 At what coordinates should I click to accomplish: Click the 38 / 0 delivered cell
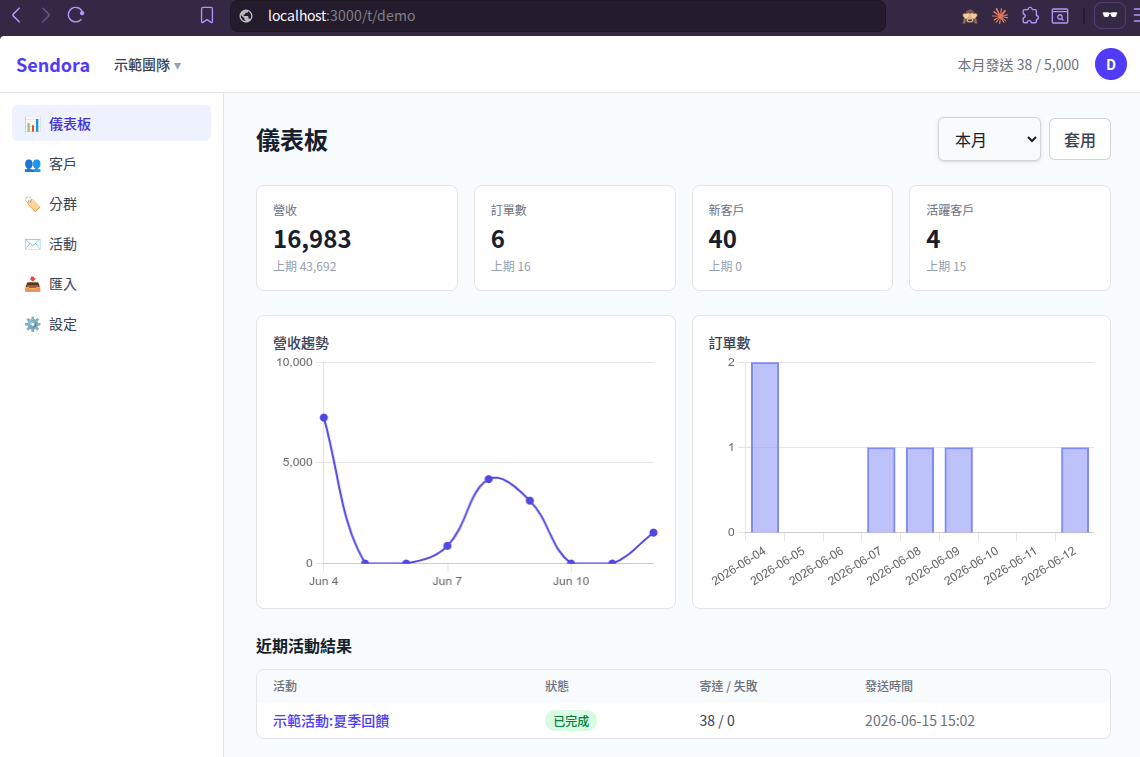point(717,721)
